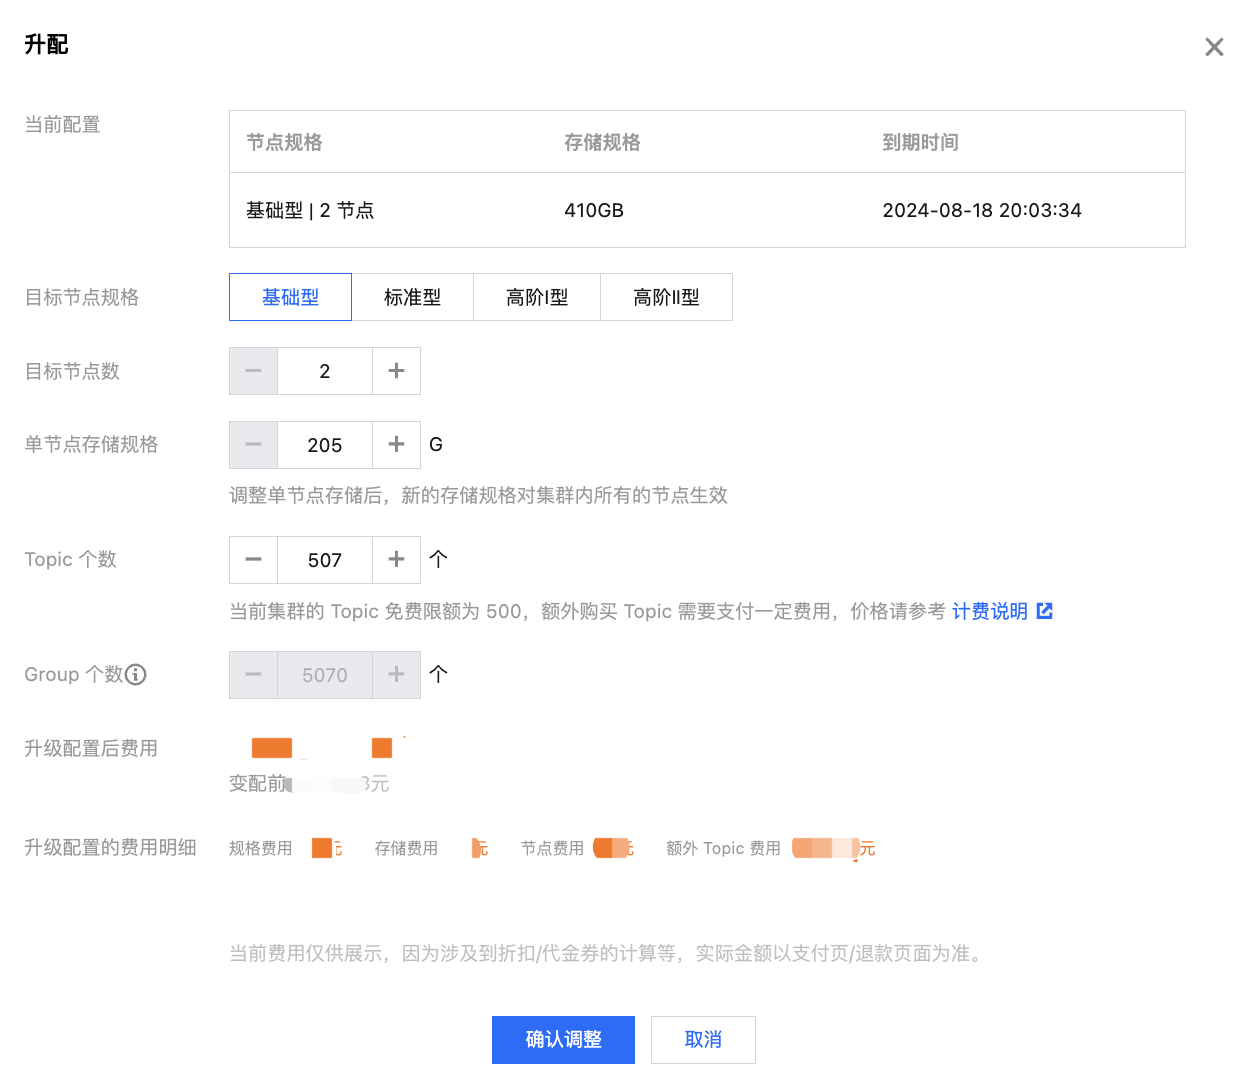Click the 取消 button
The height and width of the screenshot is (1090, 1252).
703,1040
